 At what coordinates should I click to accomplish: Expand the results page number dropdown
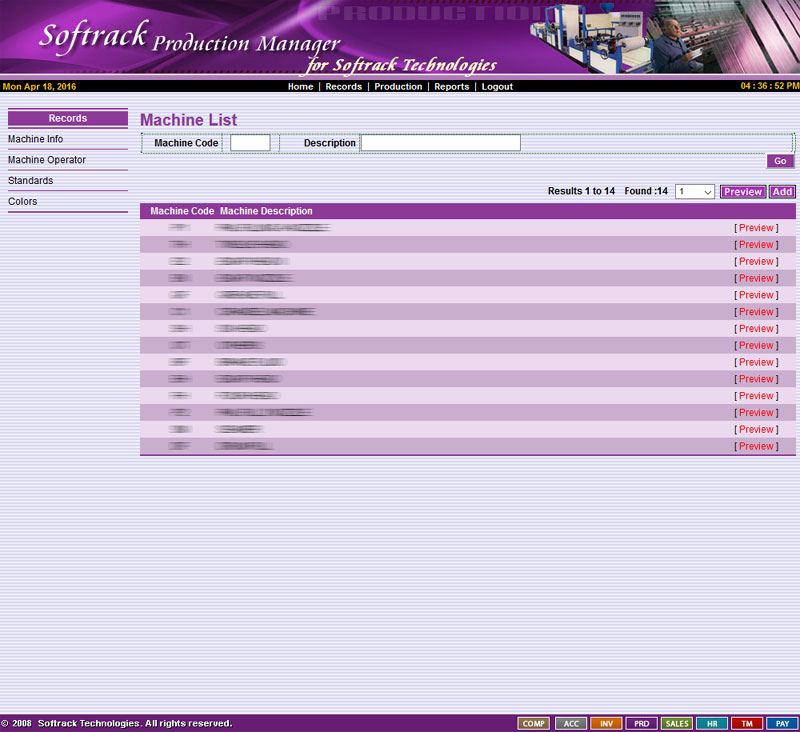pos(695,192)
